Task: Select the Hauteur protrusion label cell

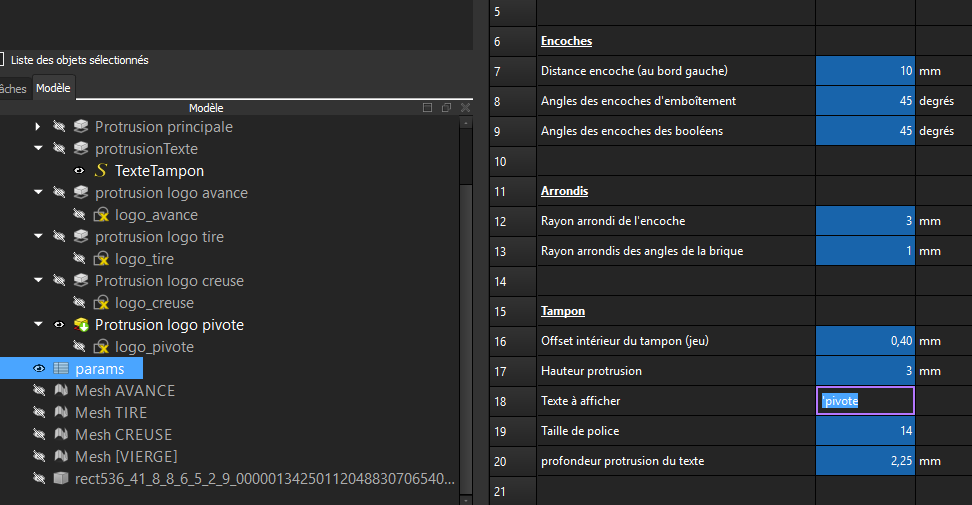Action: coord(676,371)
